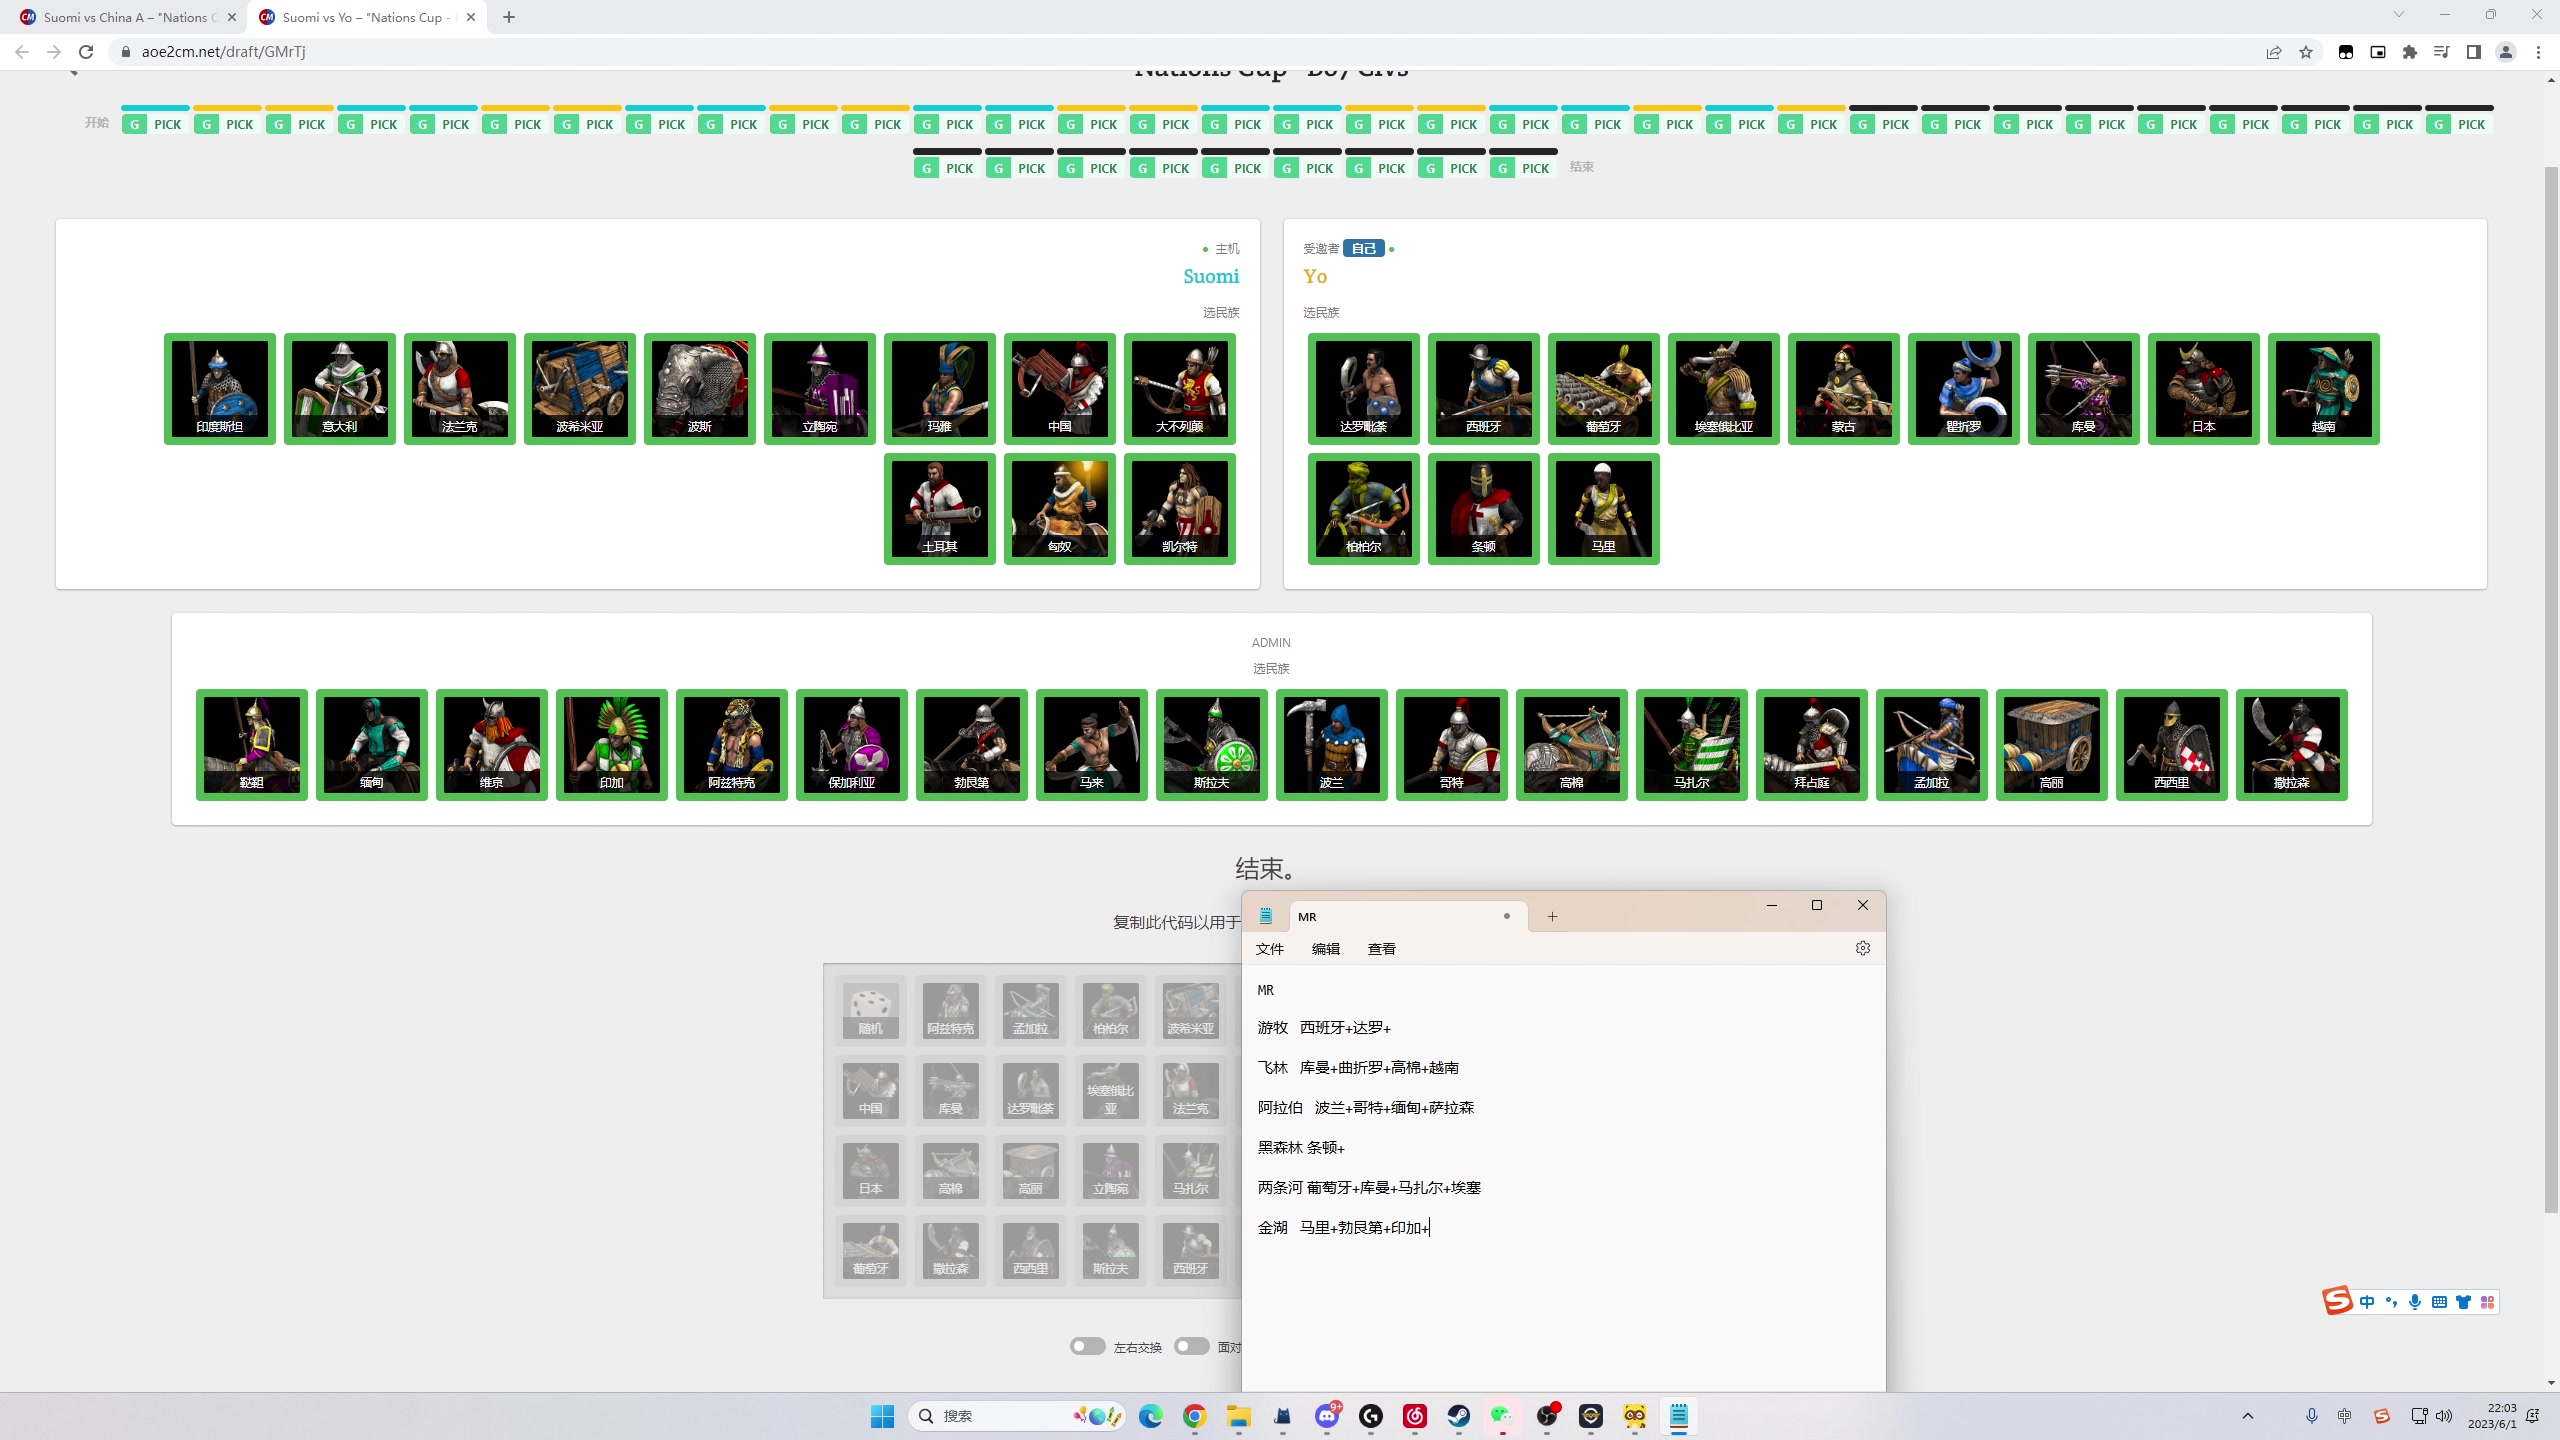The image size is (2560, 1440).
Task: Click the 波斯 (Persians) elephant civ icon
Action: [x=699, y=388]
